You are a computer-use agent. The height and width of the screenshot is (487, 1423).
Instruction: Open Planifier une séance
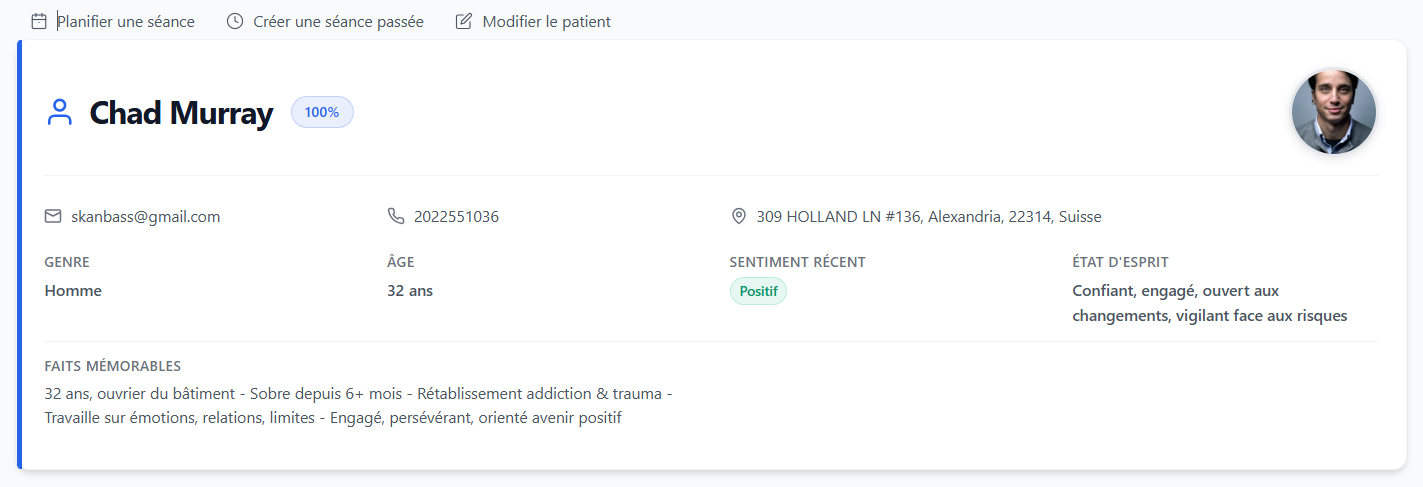[126, 21]
